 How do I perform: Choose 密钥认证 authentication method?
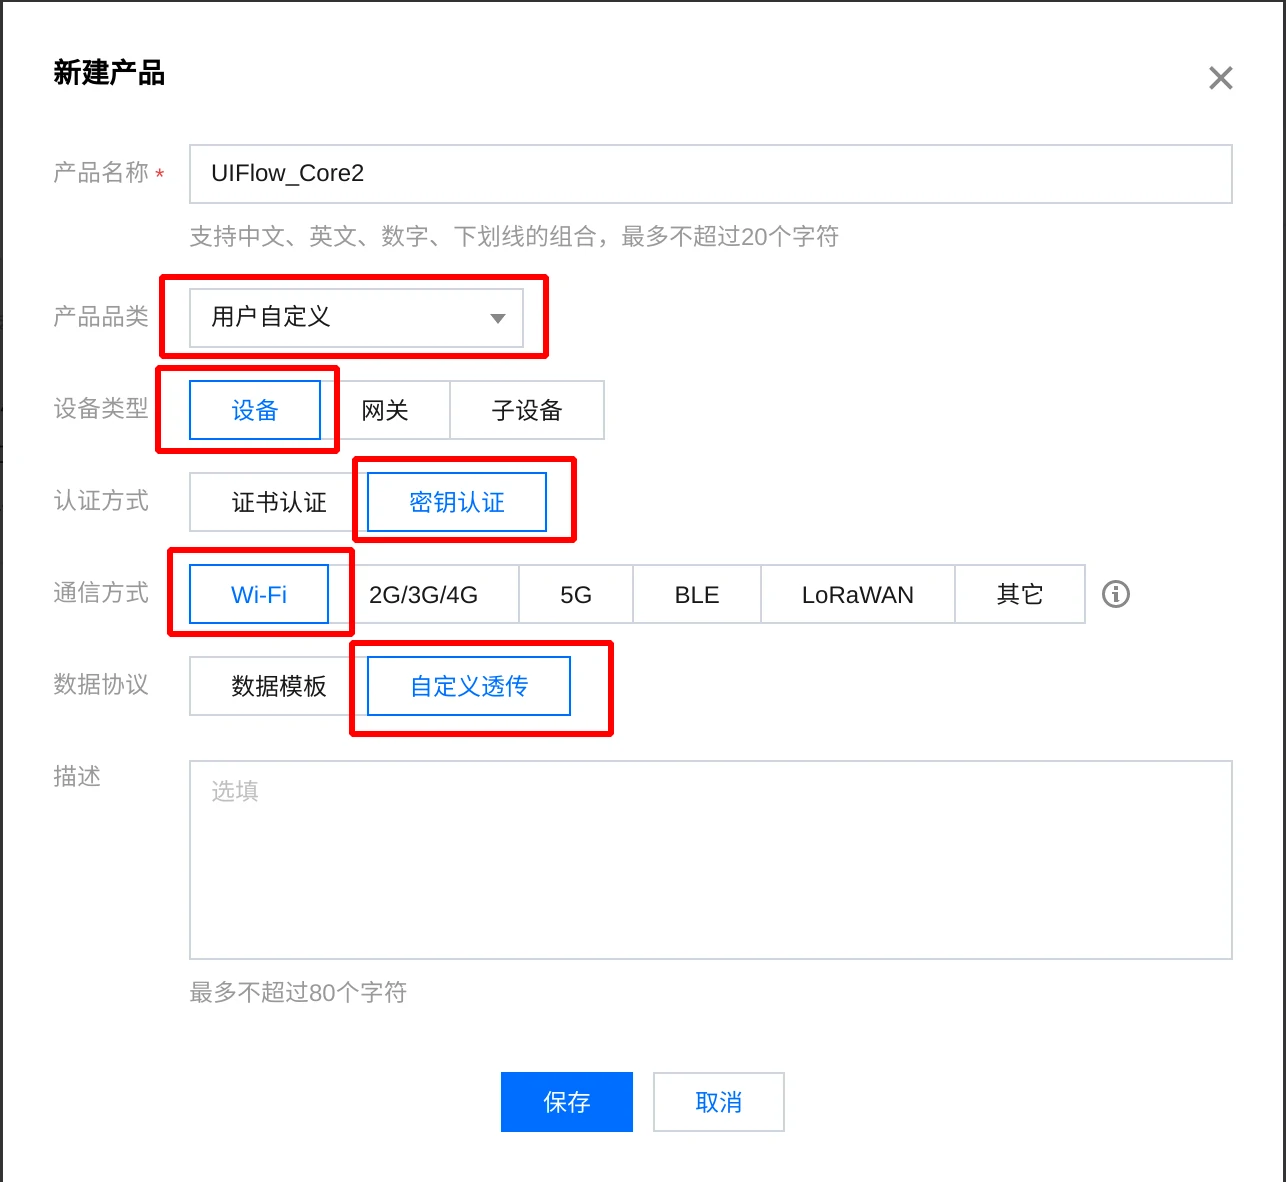pos(457,502)
